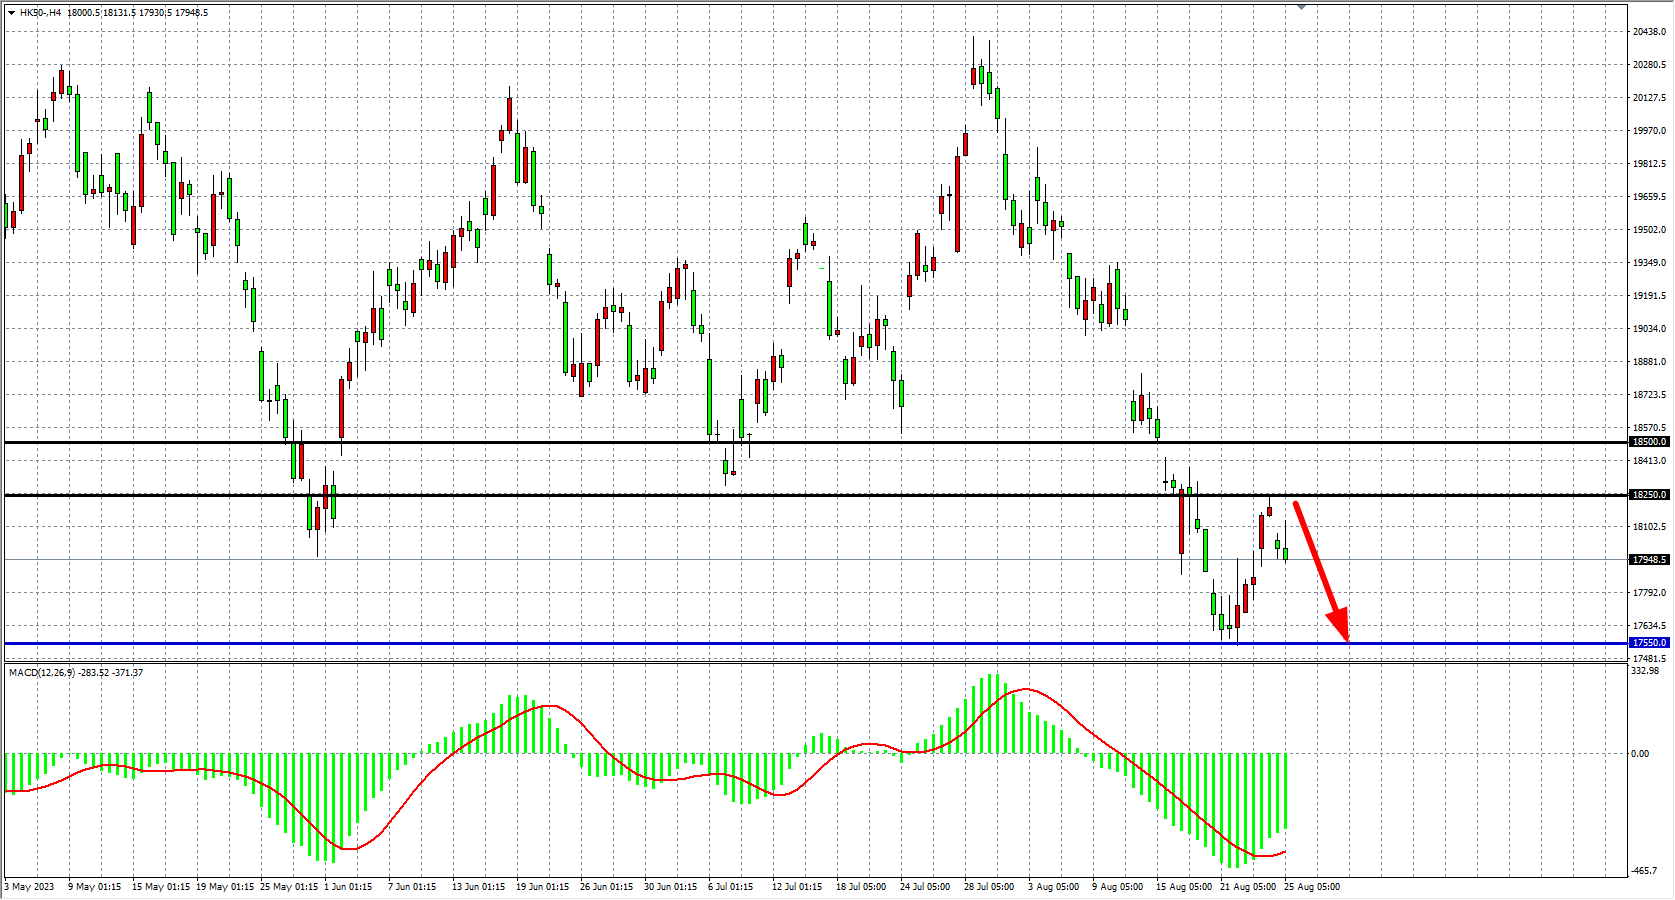
Task: Click the dropdown triangle beside HK50 symbol
Action: pos(11,13)
